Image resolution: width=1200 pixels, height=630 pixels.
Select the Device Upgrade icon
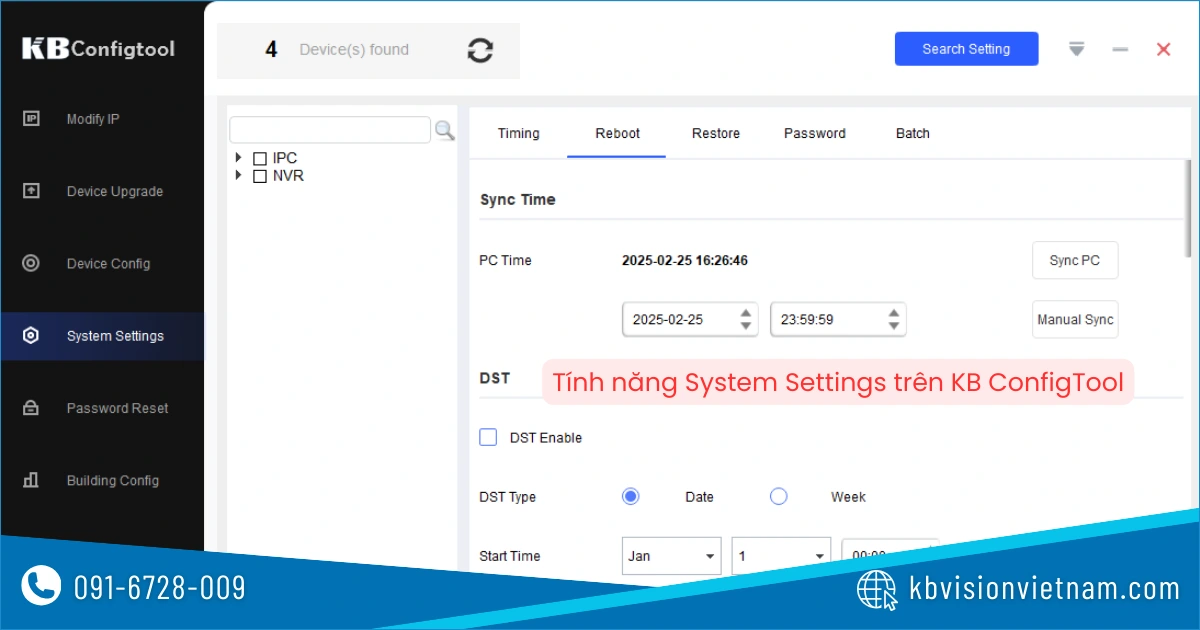pos(31,191)
